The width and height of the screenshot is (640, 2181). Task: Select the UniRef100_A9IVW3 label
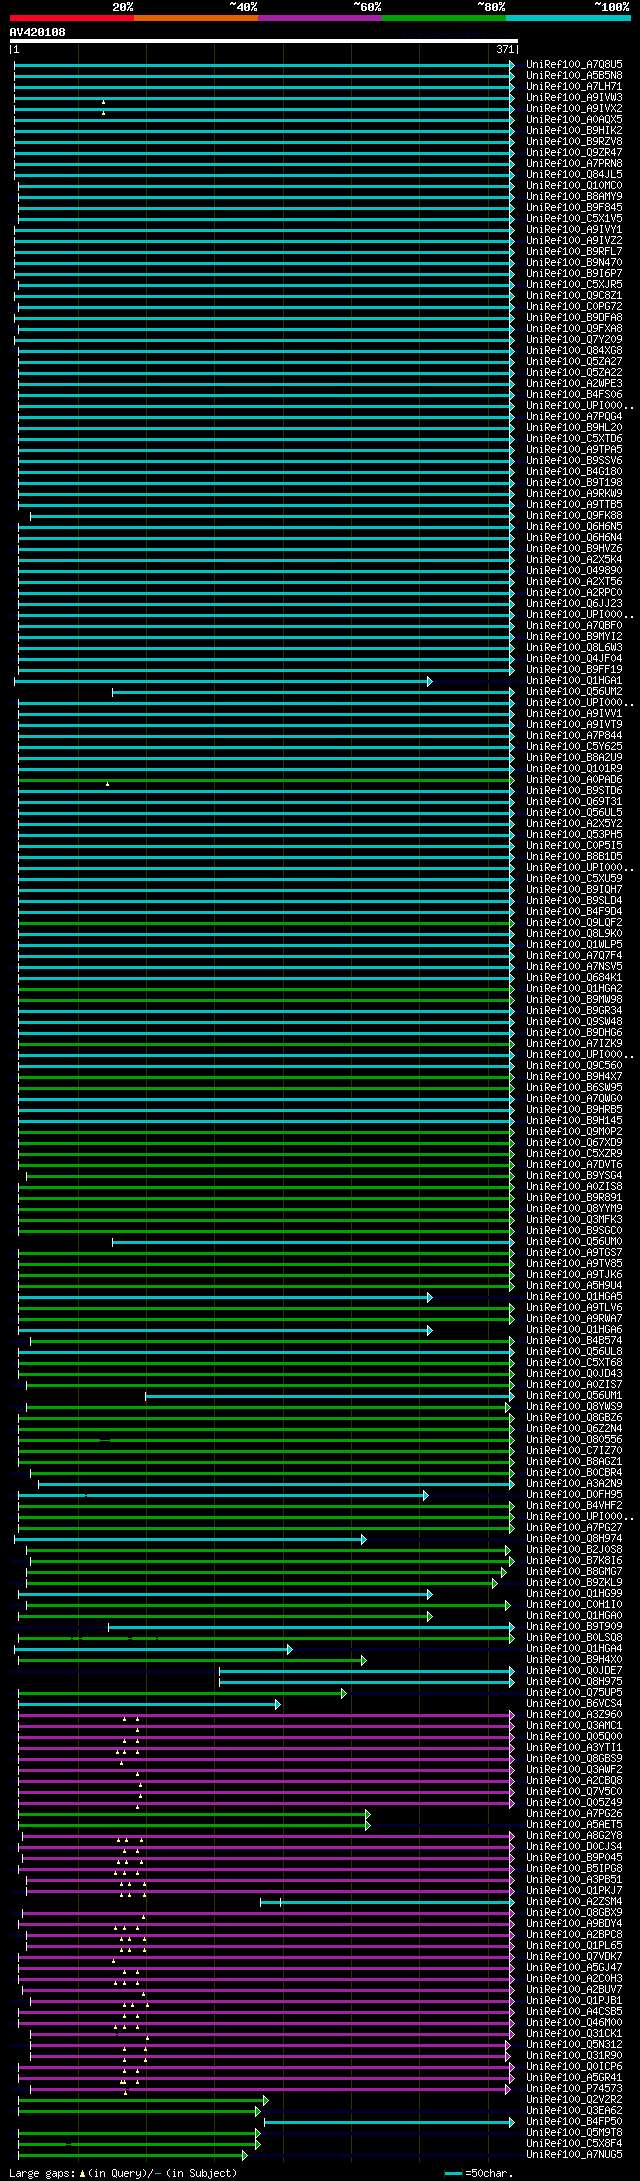[x=574, y=97]
